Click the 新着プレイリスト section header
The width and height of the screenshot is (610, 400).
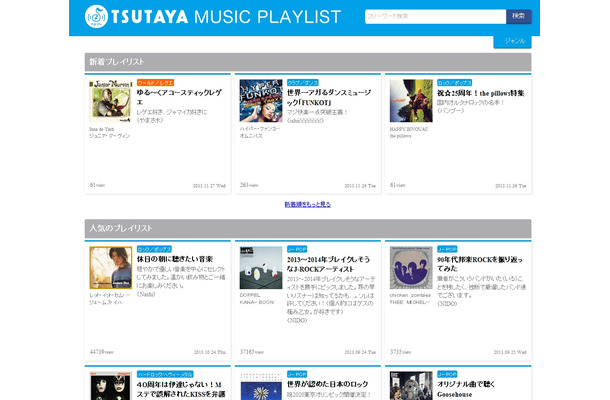308,62
